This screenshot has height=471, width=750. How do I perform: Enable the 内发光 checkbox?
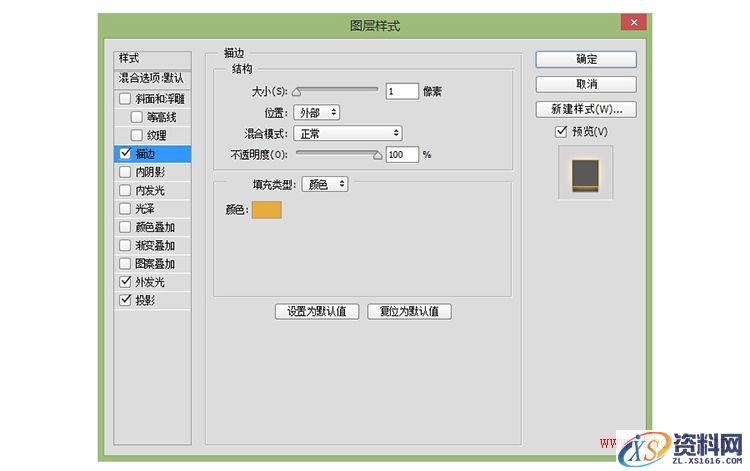pos(125,190)
